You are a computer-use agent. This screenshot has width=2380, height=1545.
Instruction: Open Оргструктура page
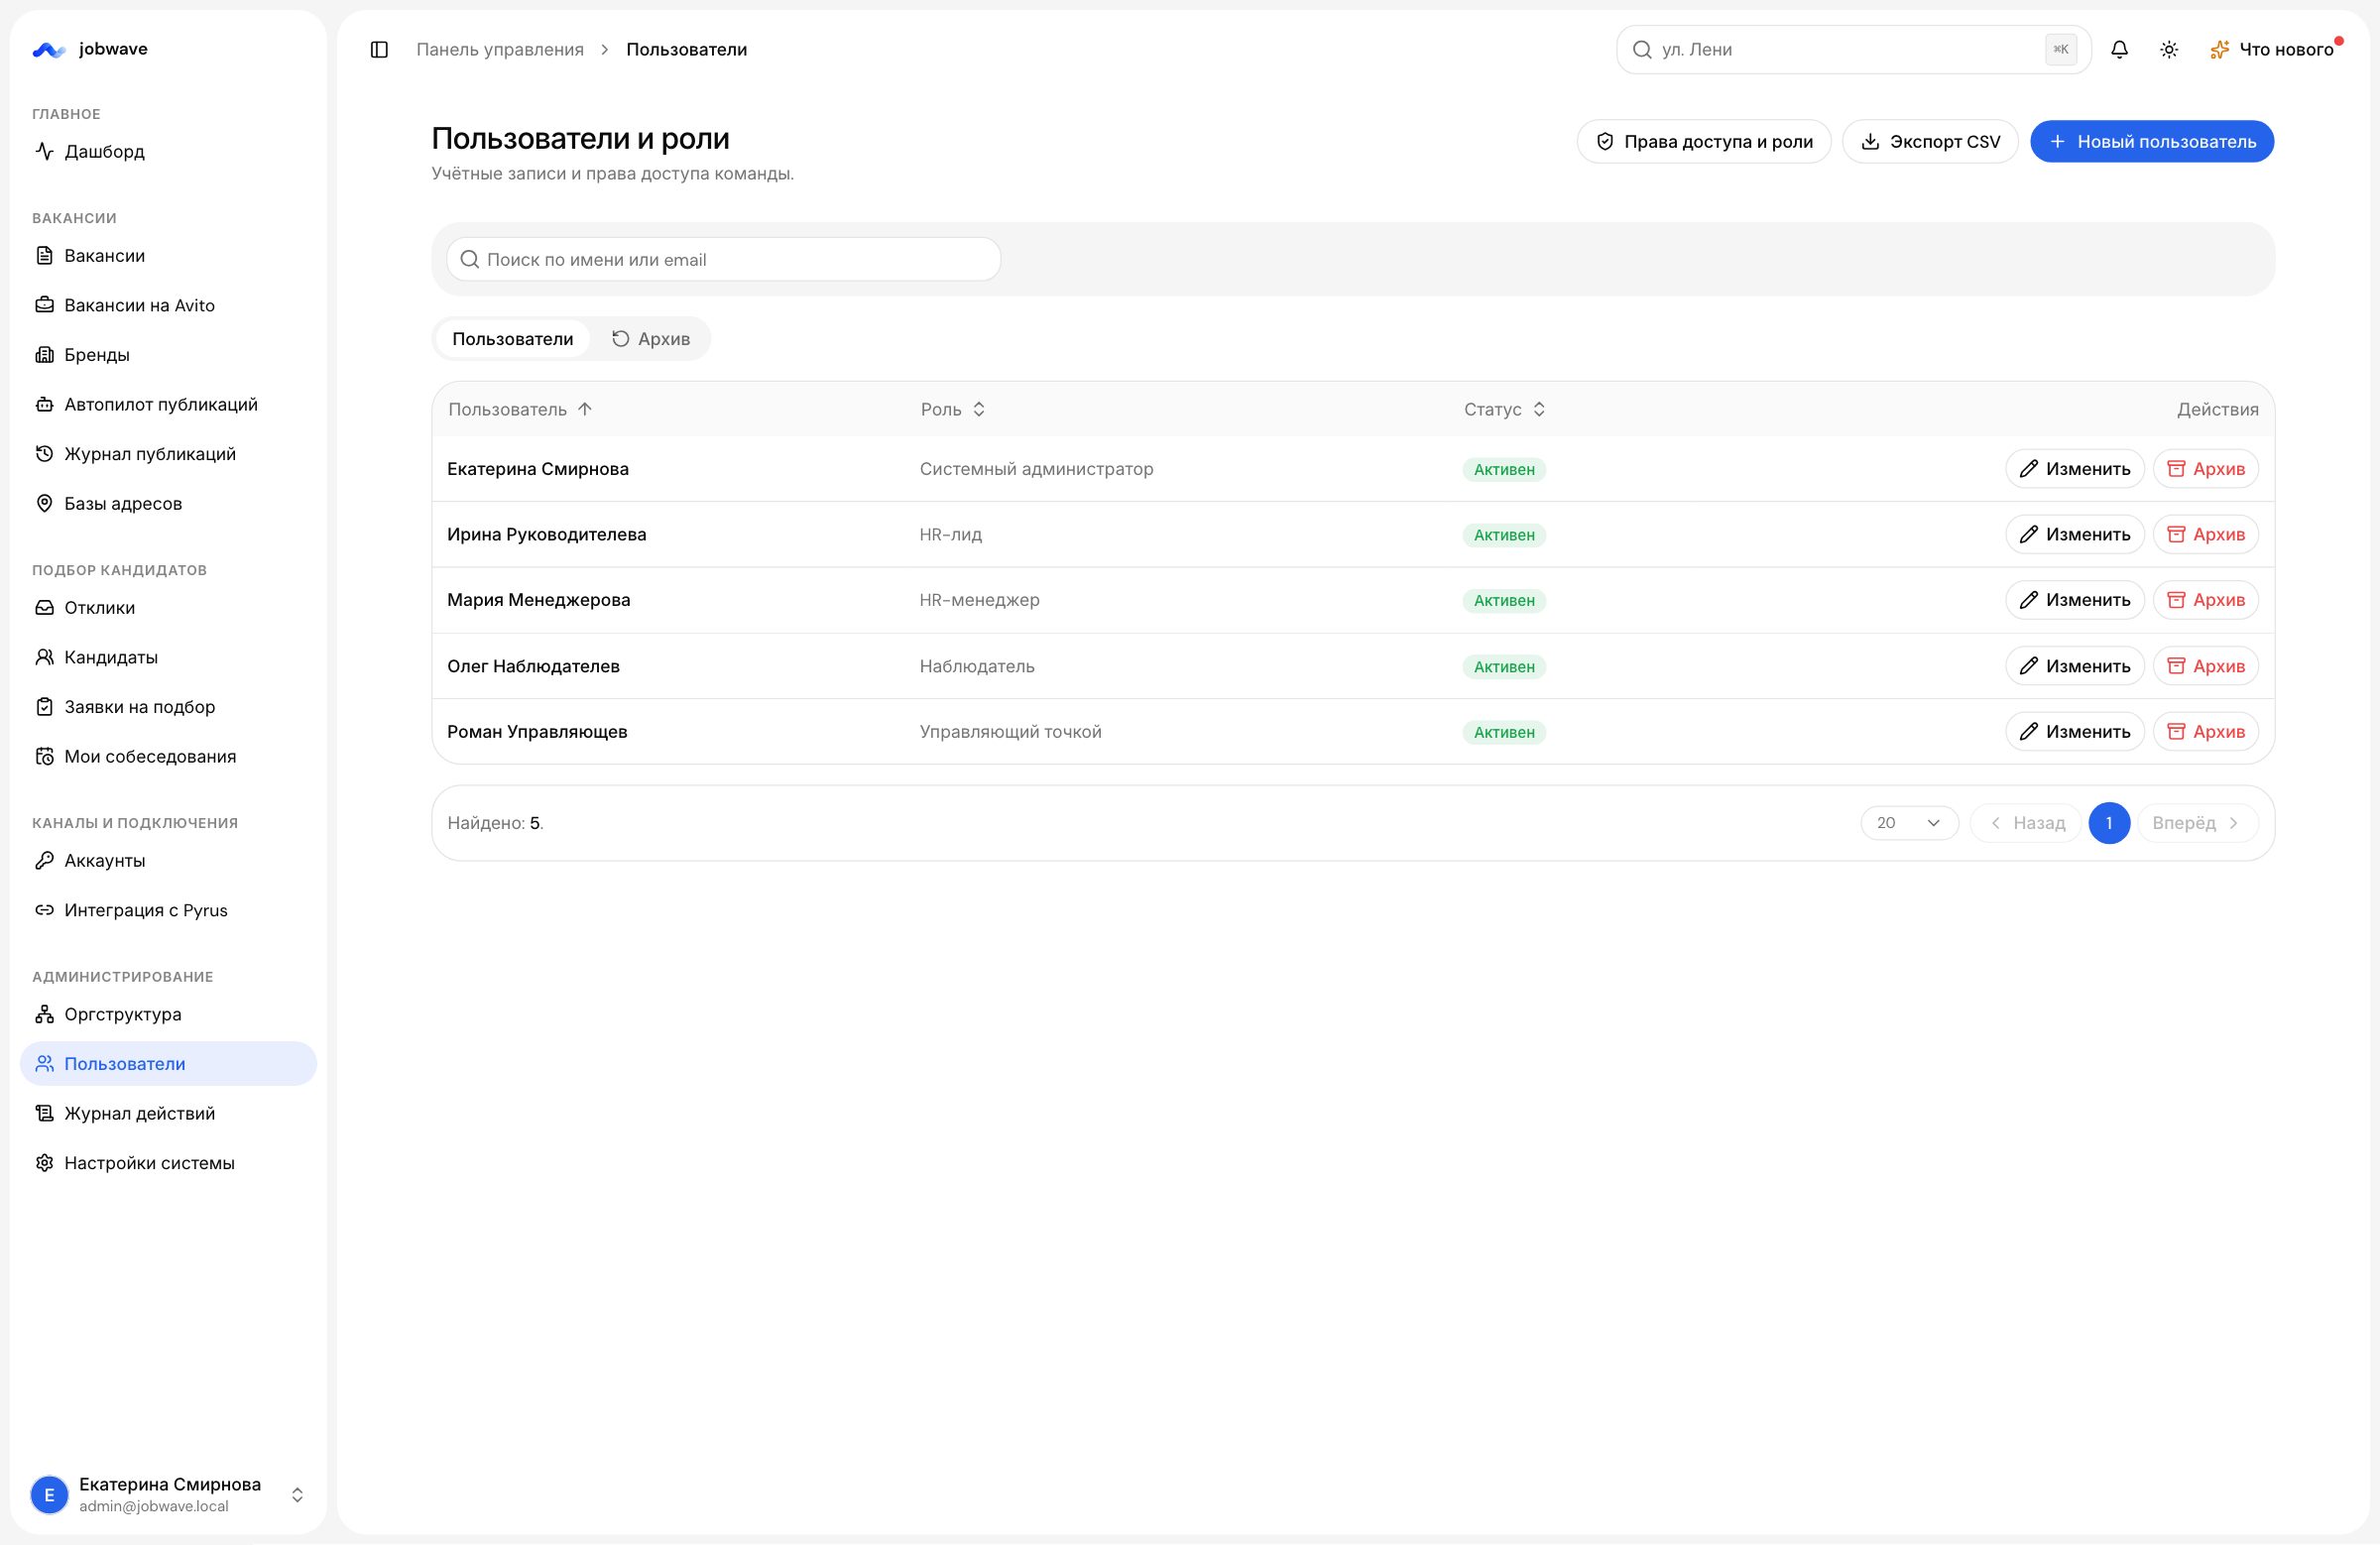tap(168, 1014)
